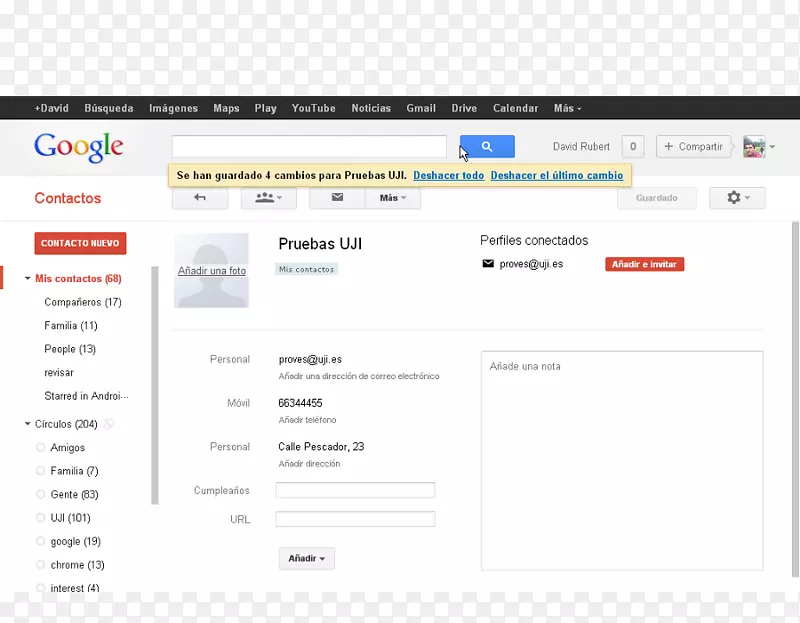Click the Contactos heading
800x623 pixels.
point(68,198)
